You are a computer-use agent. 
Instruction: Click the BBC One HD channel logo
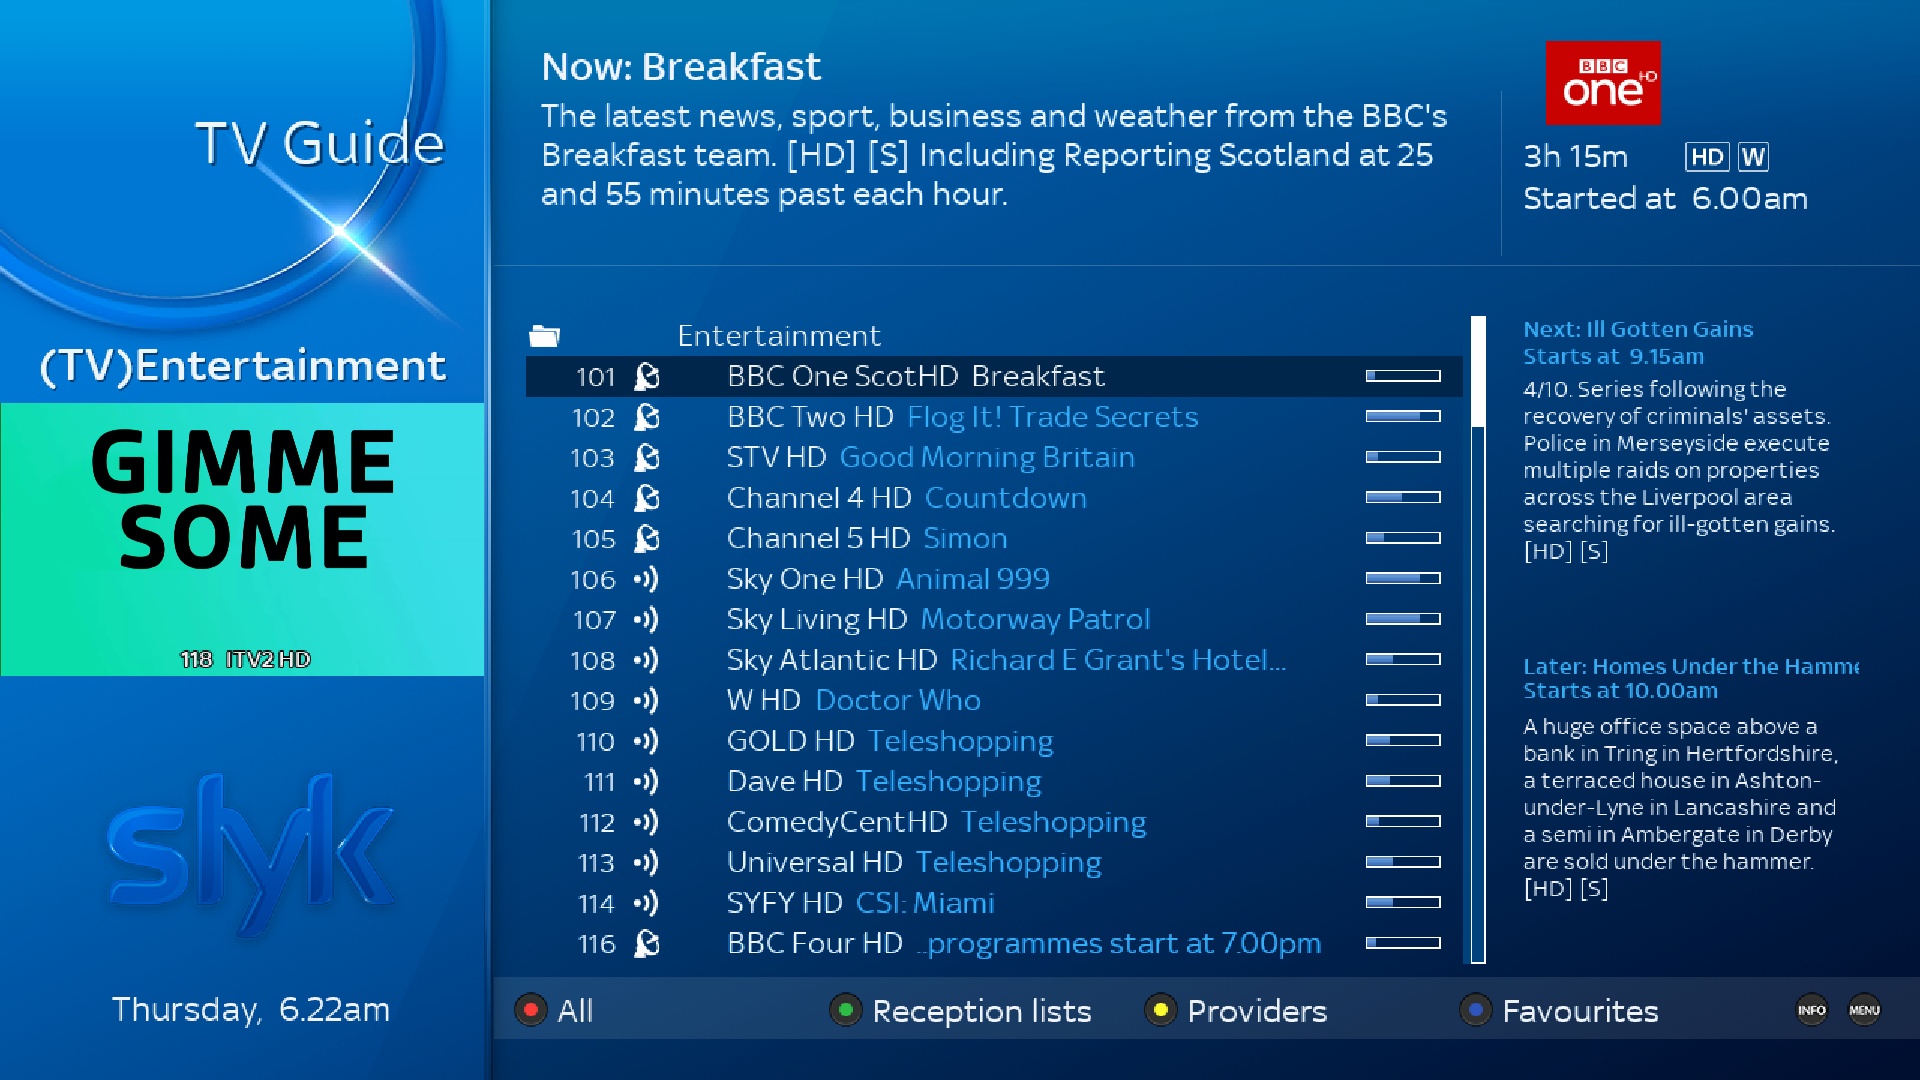pos(1603,83)
